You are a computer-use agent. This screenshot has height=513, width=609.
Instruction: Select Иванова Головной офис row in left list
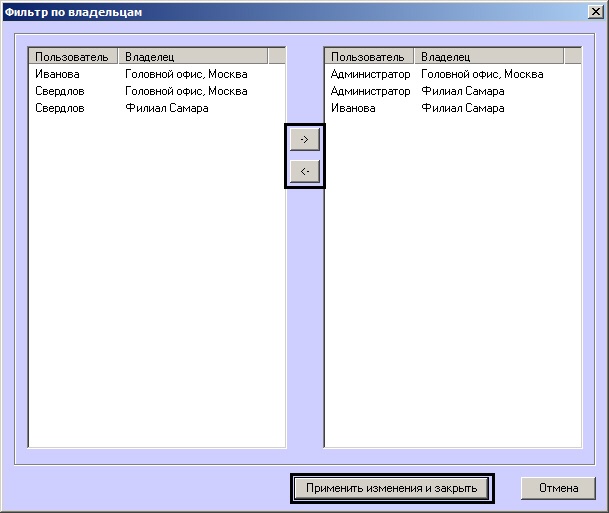[157, 74]
